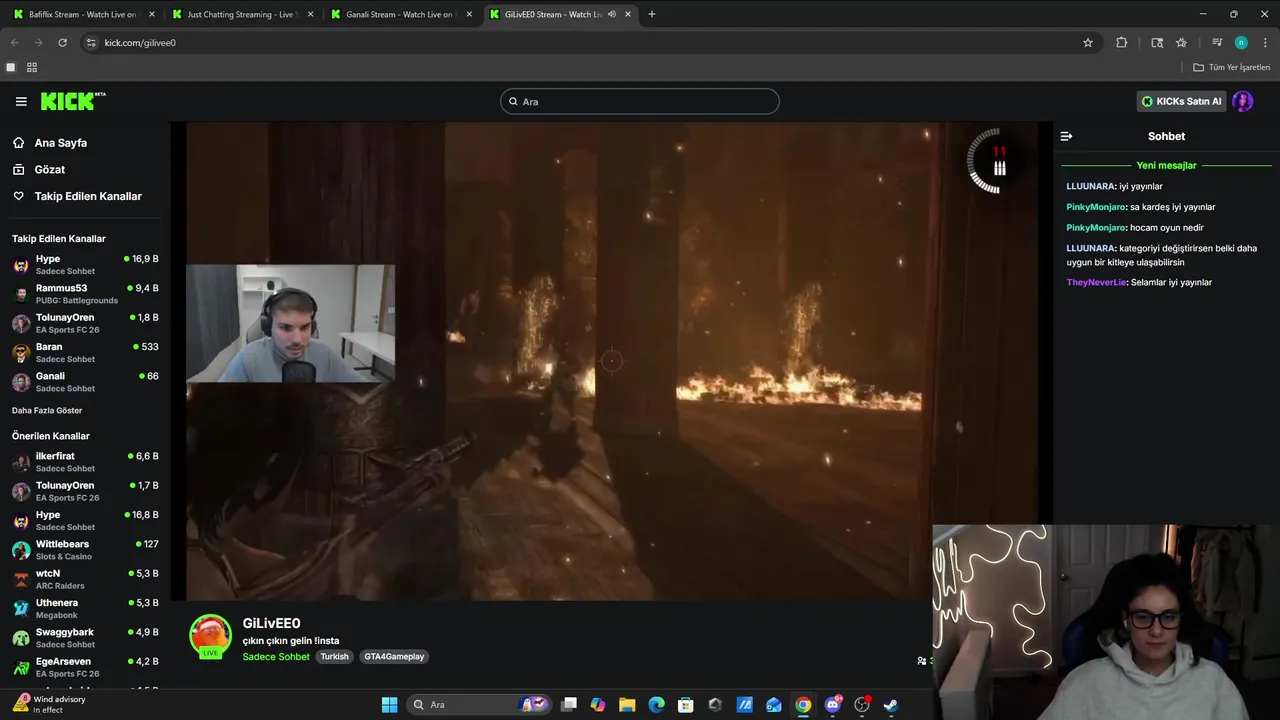The height and width of the screenshot is (720, 1280).
Task: Click the KICK logo
Action: pyautogui.click(x=72, y=101)
